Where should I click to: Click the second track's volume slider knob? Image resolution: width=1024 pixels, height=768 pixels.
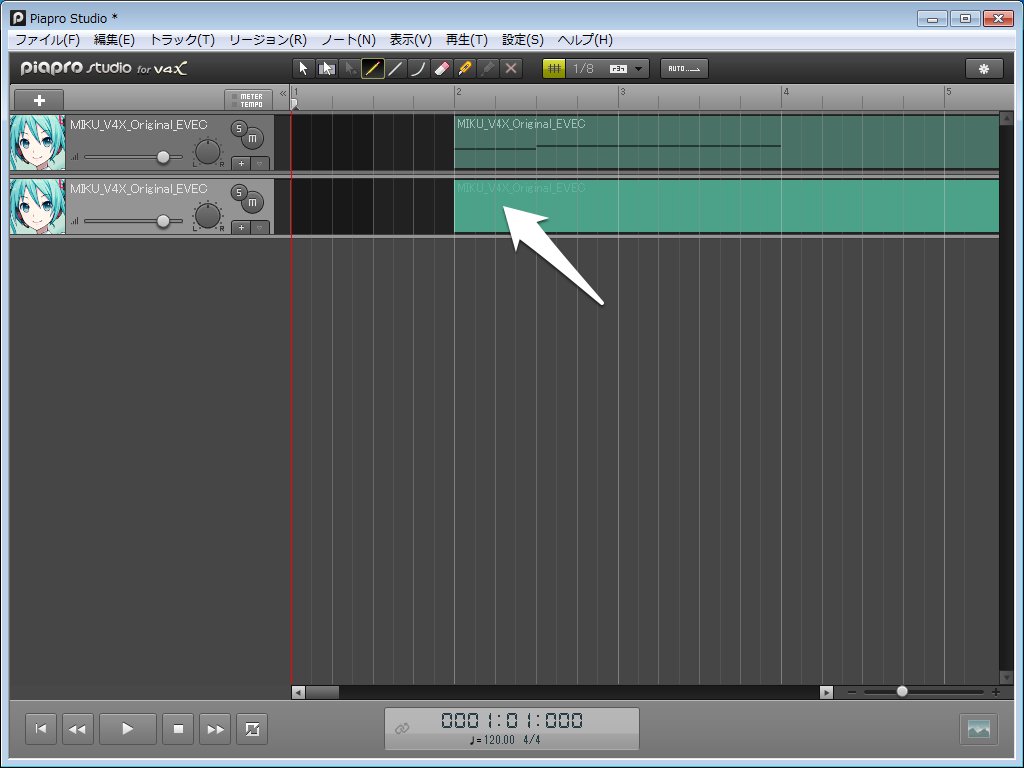tap(163, 221)
